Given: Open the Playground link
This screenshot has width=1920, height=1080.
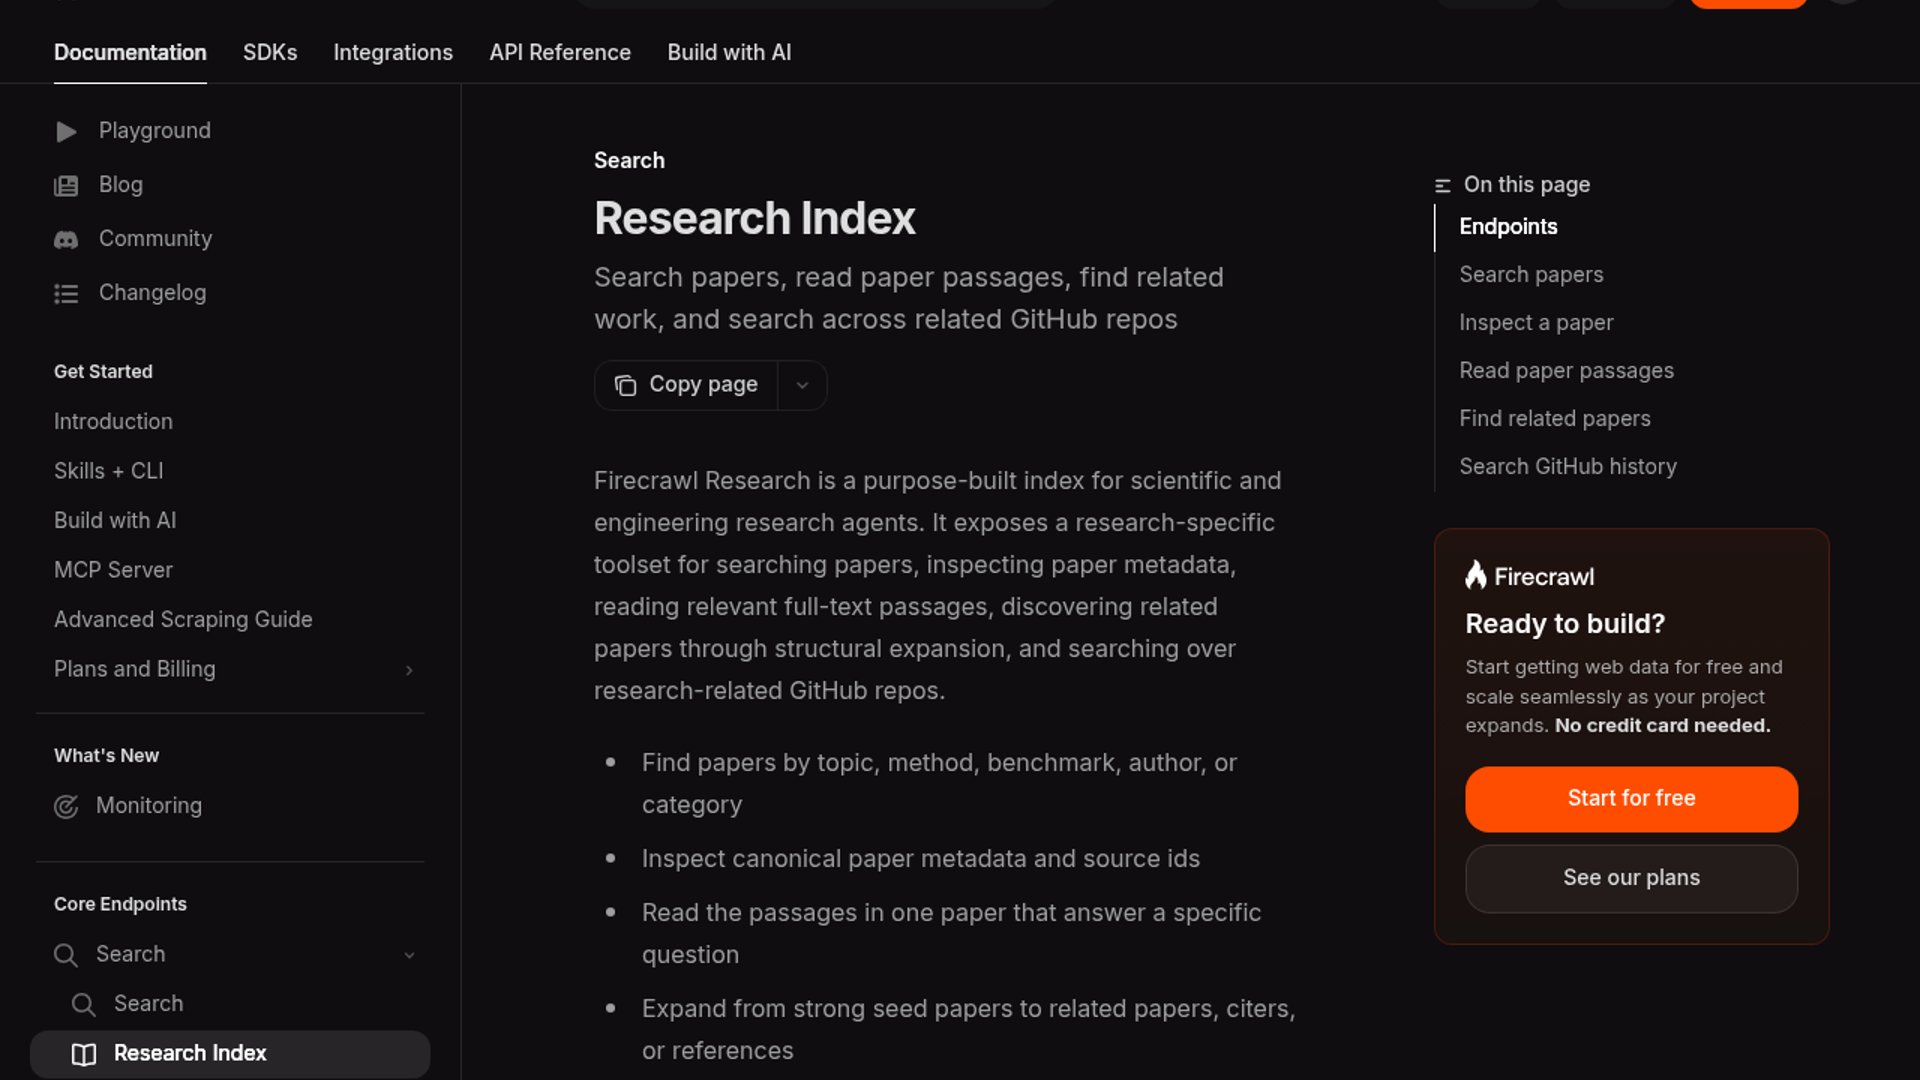Looking at the screenshot, I should 155,131.
